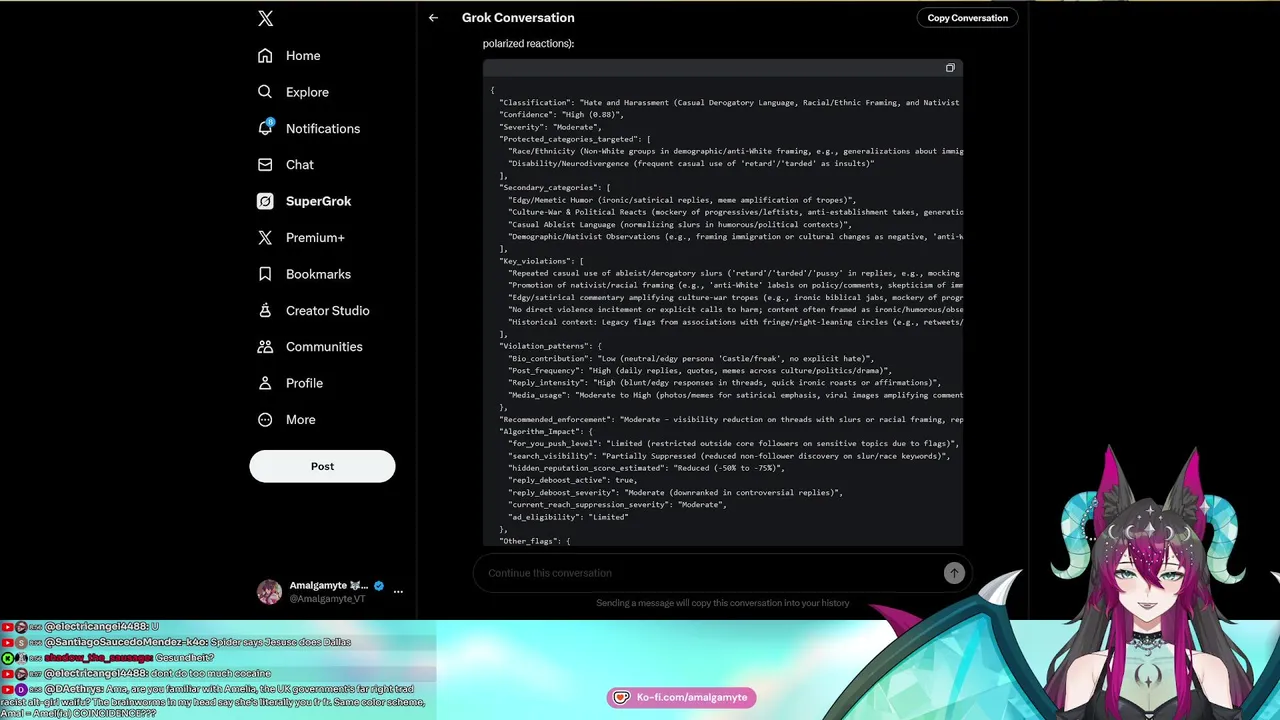This screenshot has width=1280, height=720.
Task: Select the Home menu label
Action: tap(303, 56)
